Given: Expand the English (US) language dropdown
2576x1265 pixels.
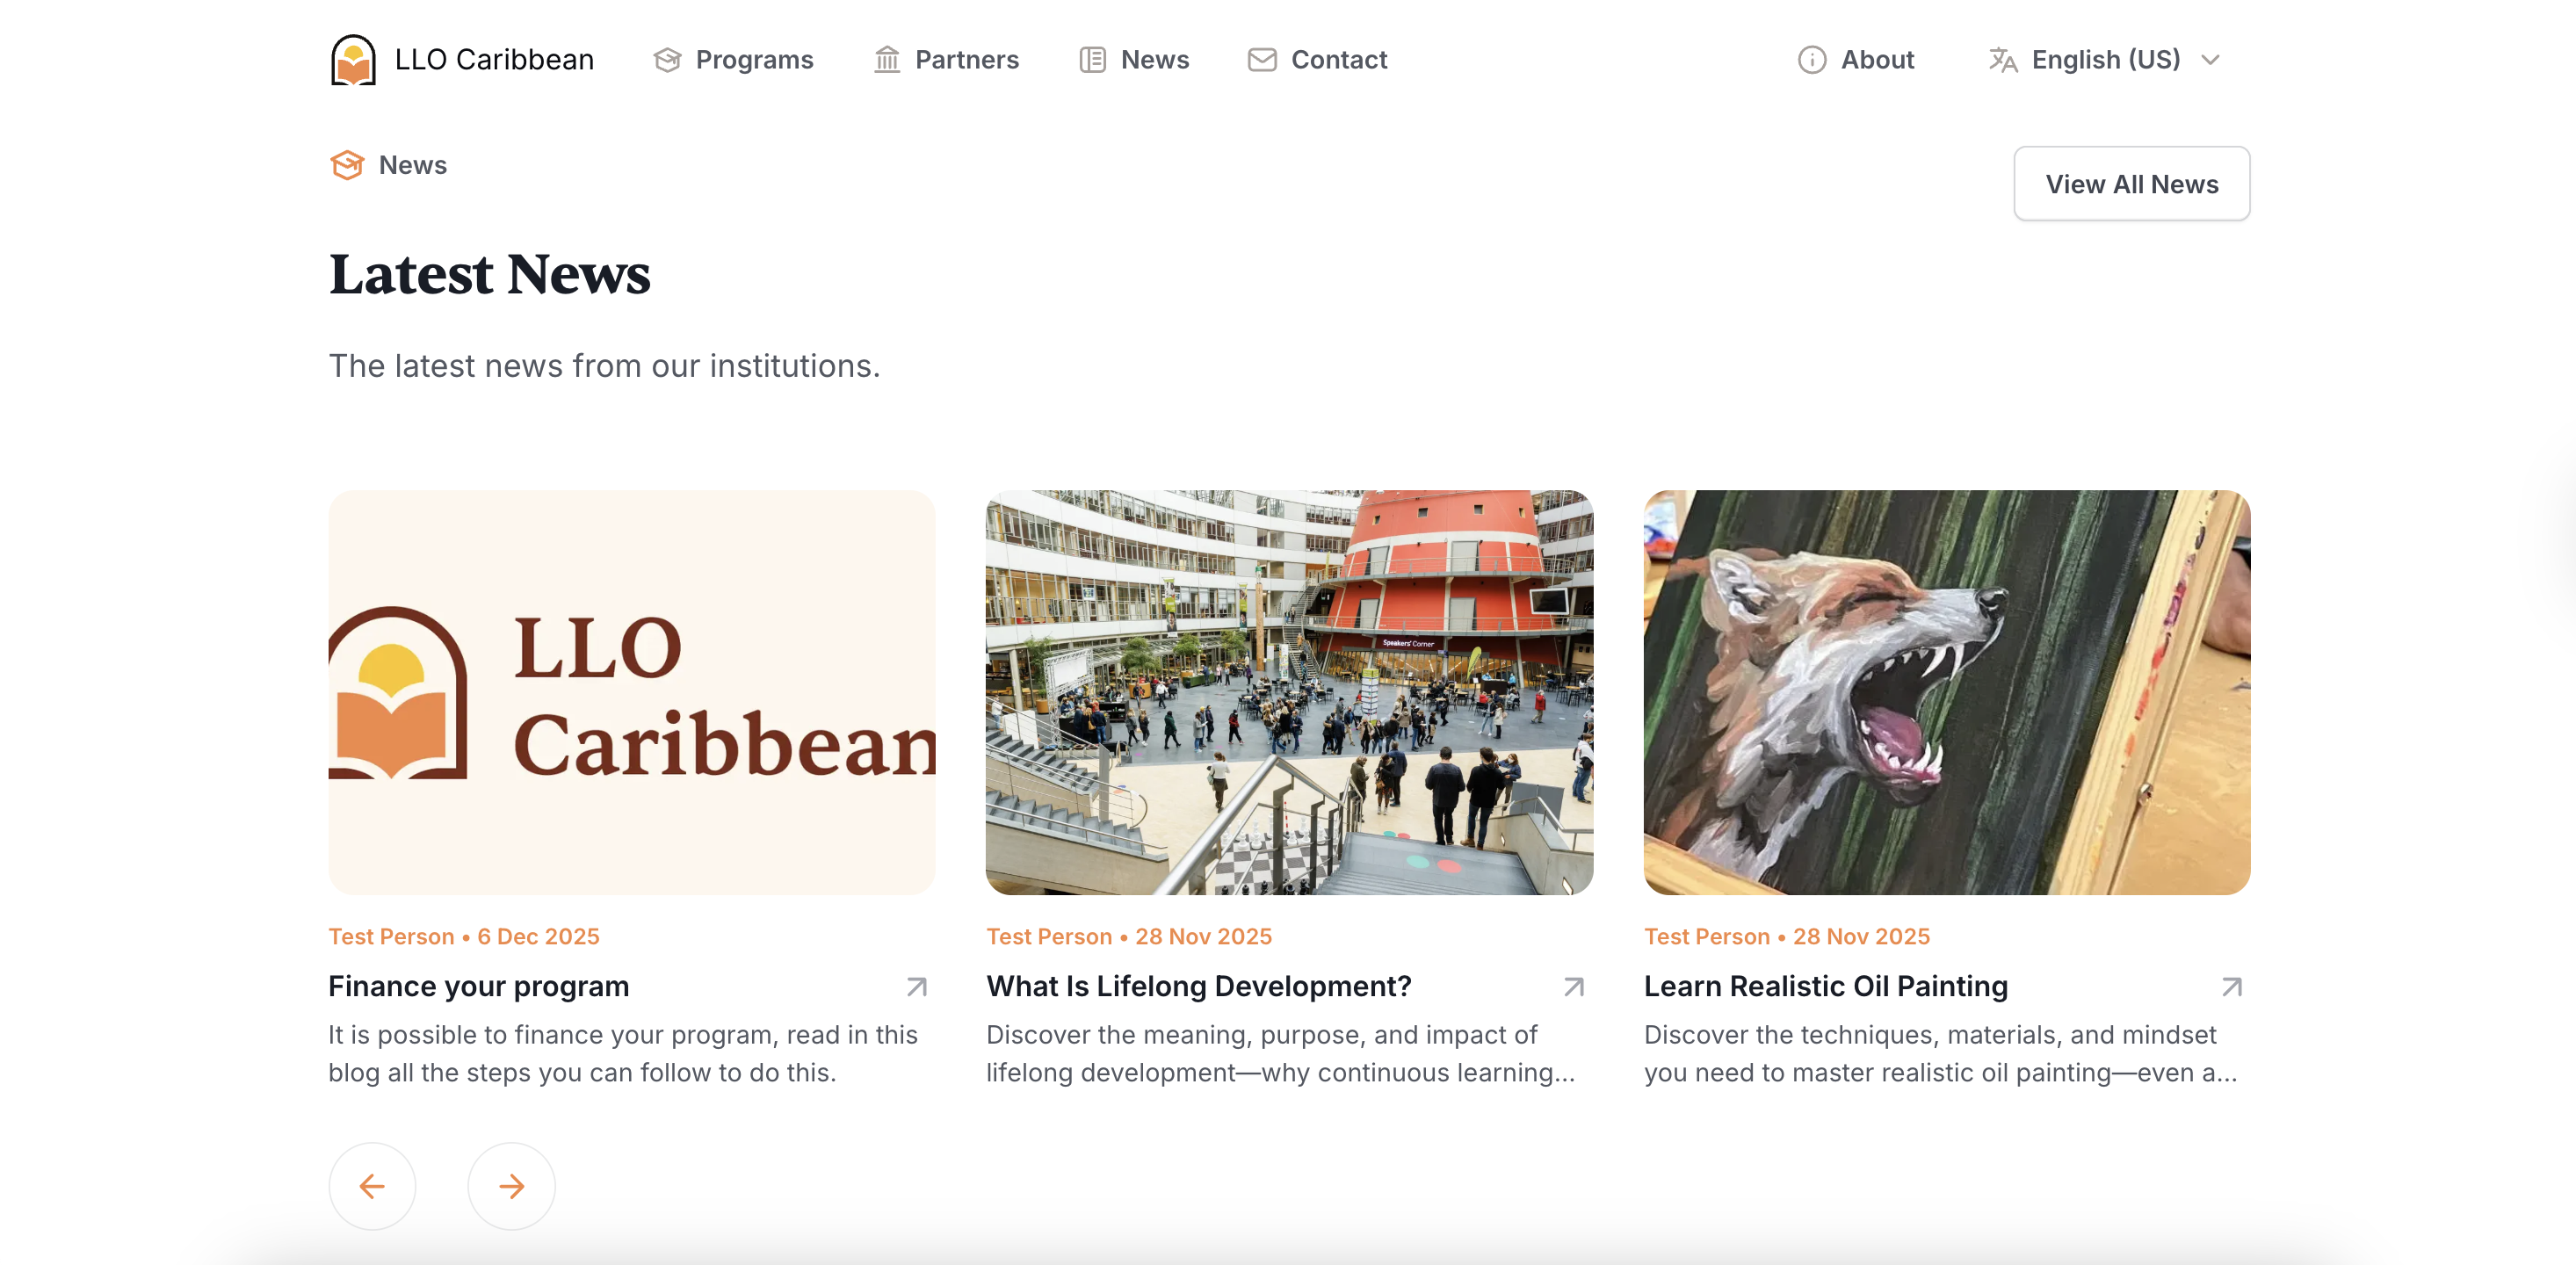Looking at the screenshot, I should [x=2211, y=60].
